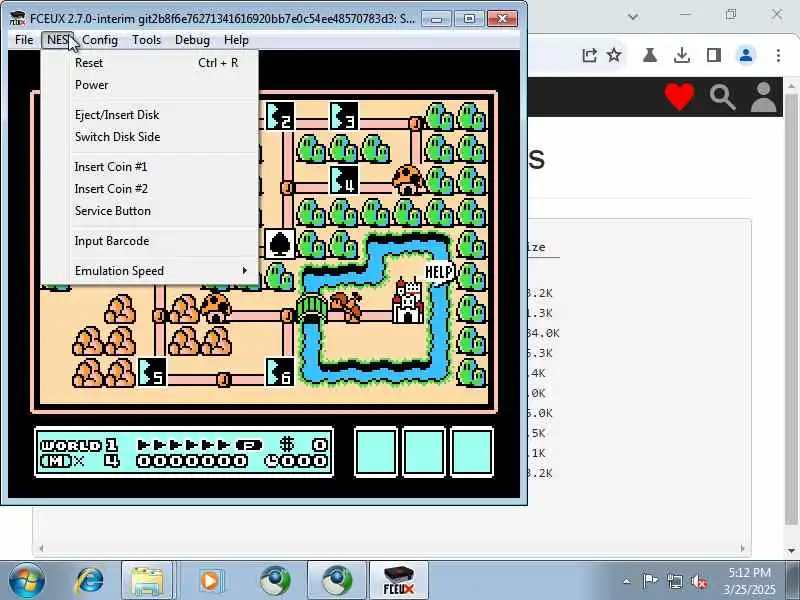Click the red heart icon on webpage

[679, 96]
